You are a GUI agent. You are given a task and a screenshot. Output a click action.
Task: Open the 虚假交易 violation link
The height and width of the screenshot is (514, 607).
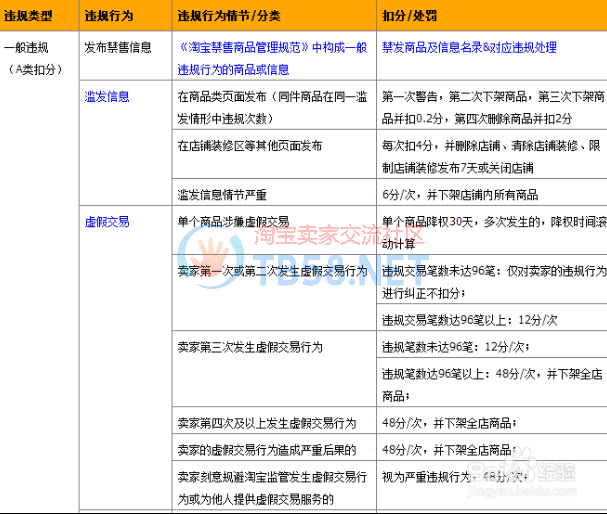[107, 221]
